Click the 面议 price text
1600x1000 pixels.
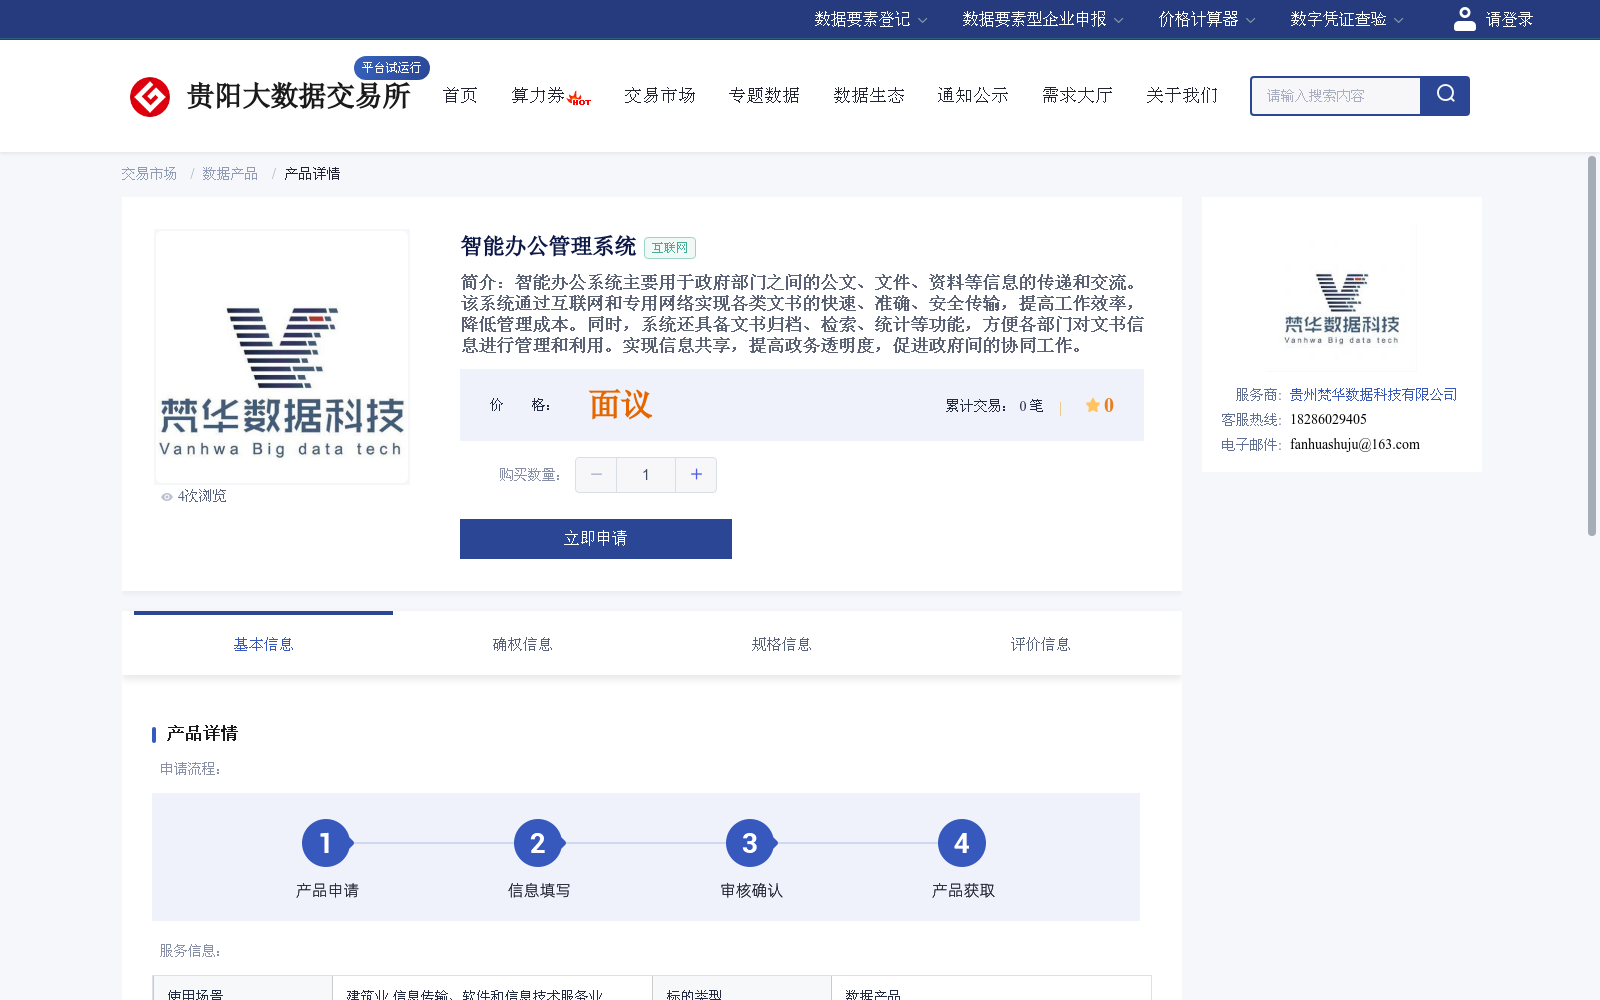[x=620, y=405]
